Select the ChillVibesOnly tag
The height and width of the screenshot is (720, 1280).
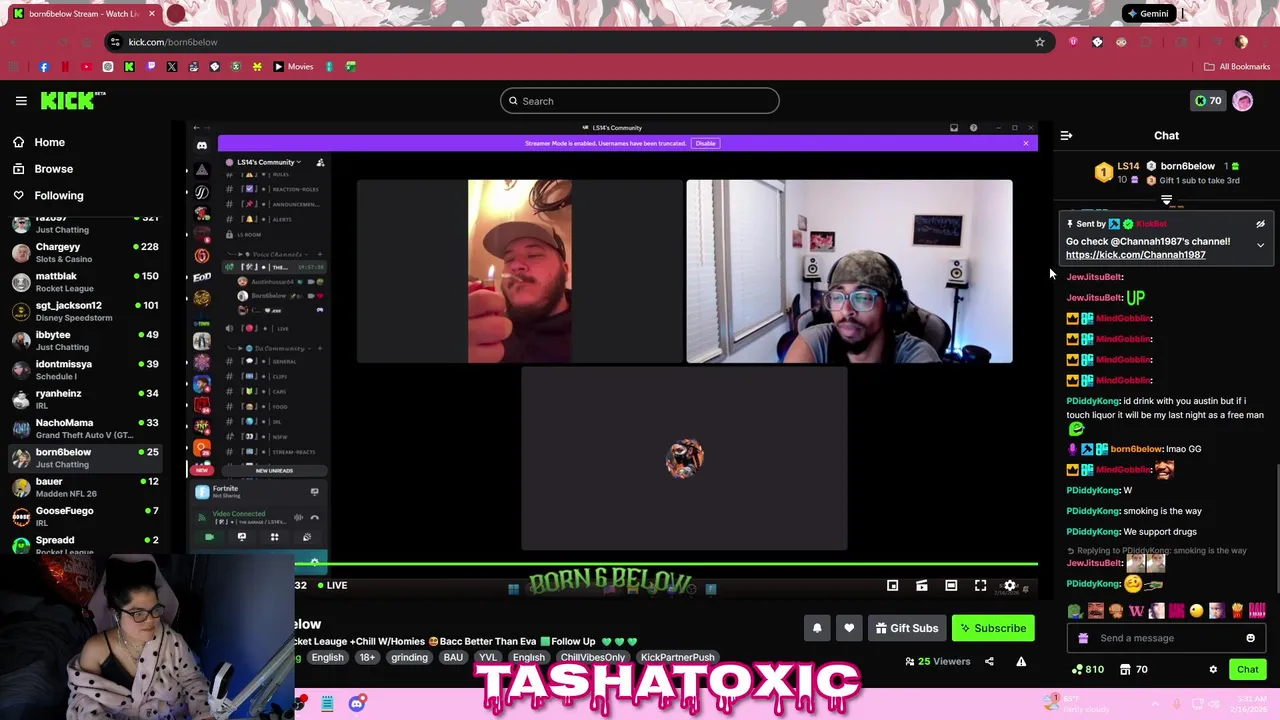point(593,658)
